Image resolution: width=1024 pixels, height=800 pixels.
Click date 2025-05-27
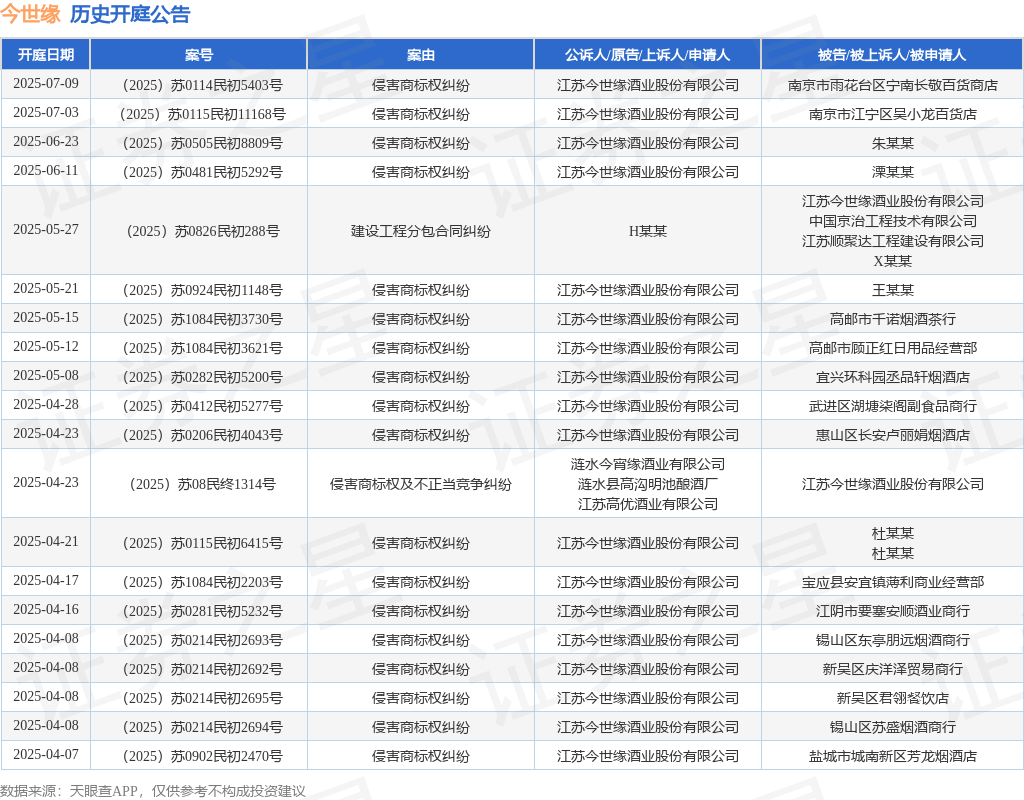click(46, 229)
